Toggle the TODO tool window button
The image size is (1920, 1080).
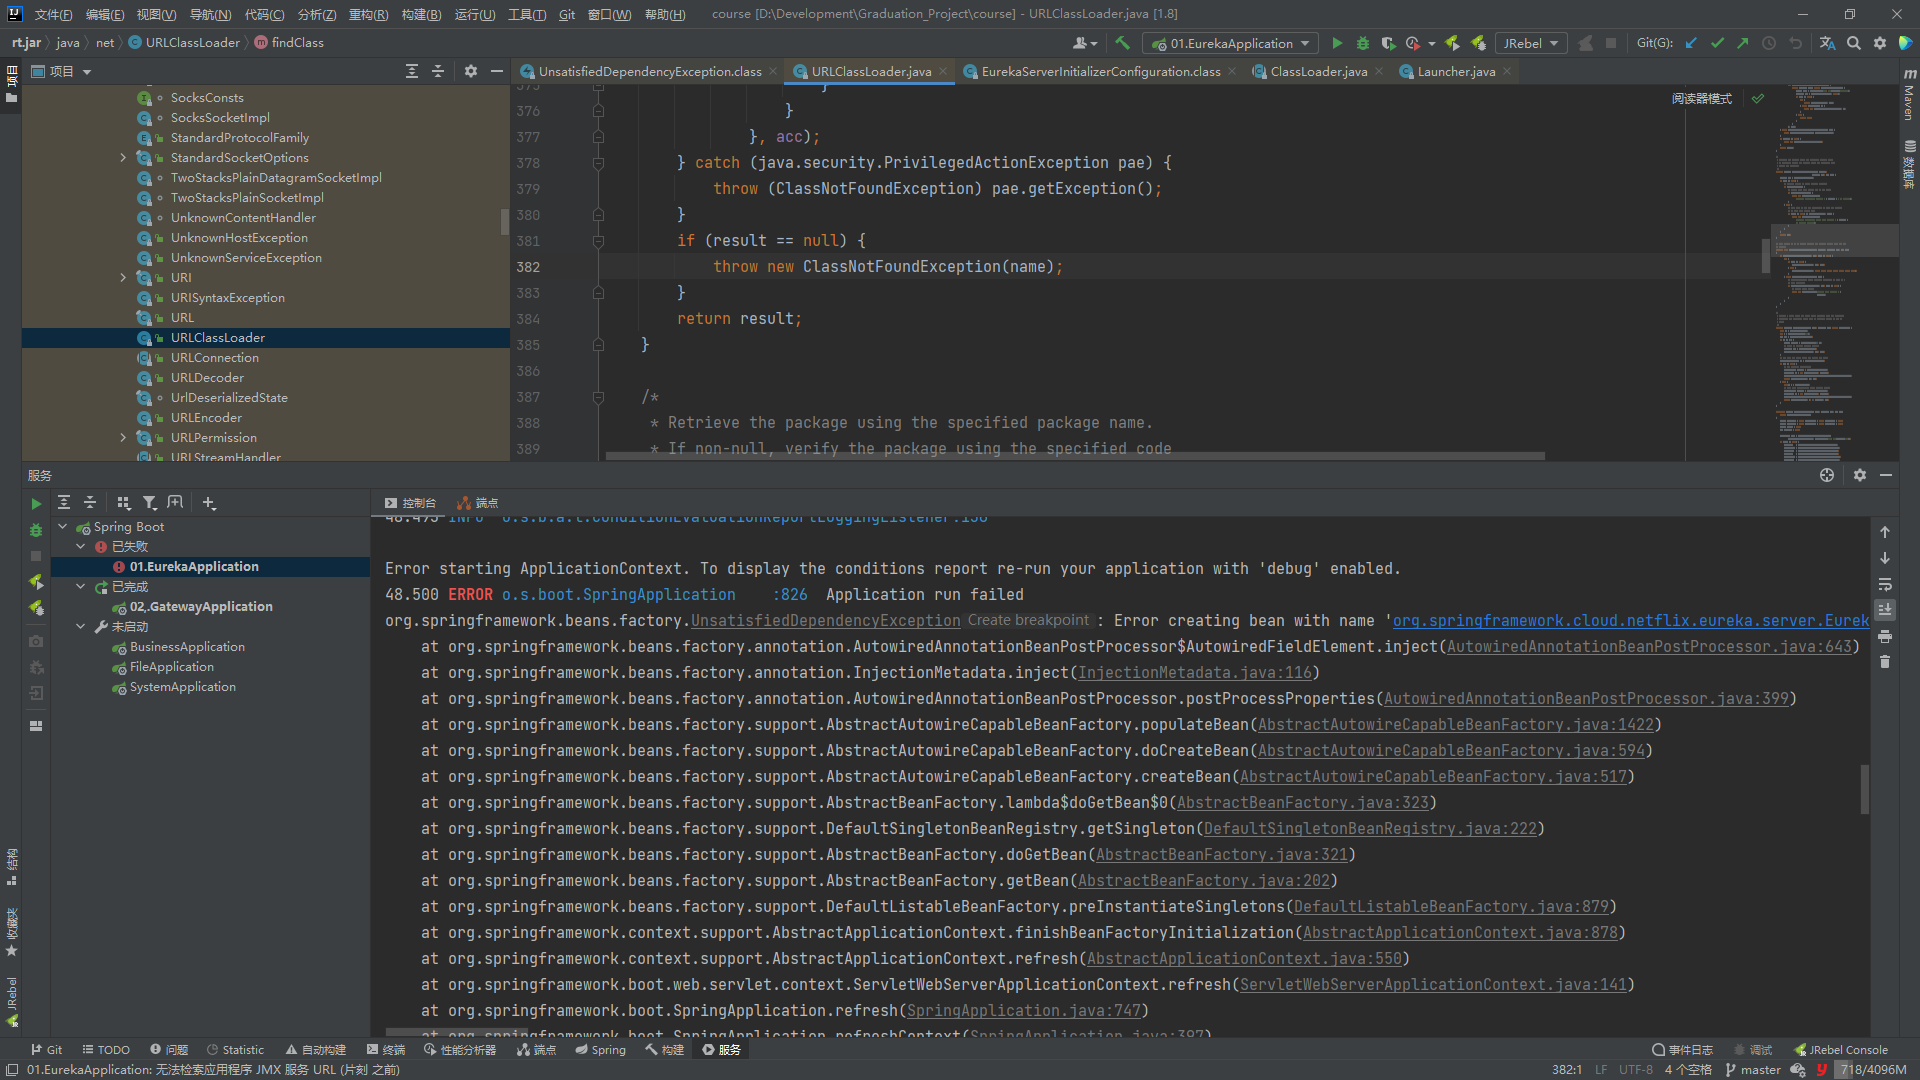(x=106, y=1049)
